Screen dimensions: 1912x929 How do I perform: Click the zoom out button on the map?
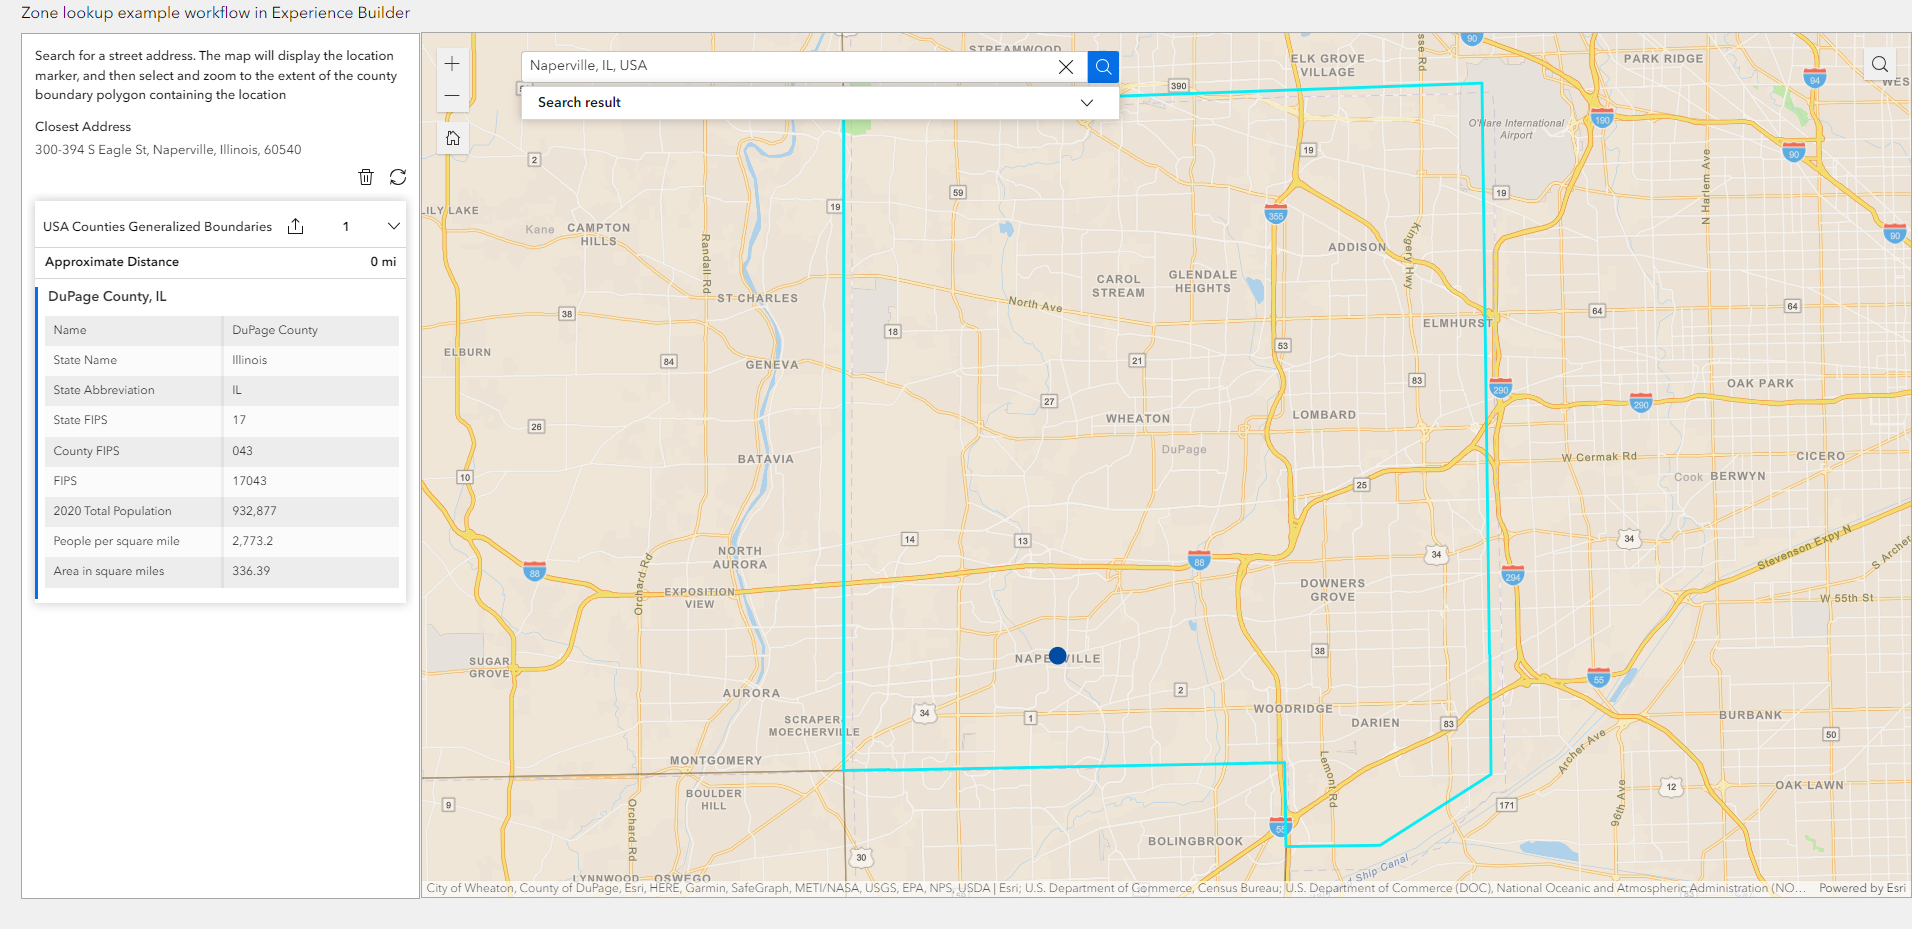[452, 96]
